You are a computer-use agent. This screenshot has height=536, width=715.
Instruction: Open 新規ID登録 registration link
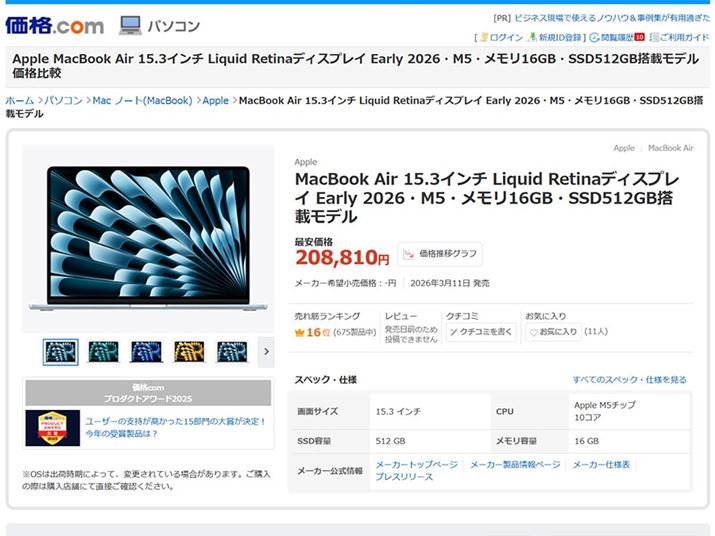coord(557,38)
